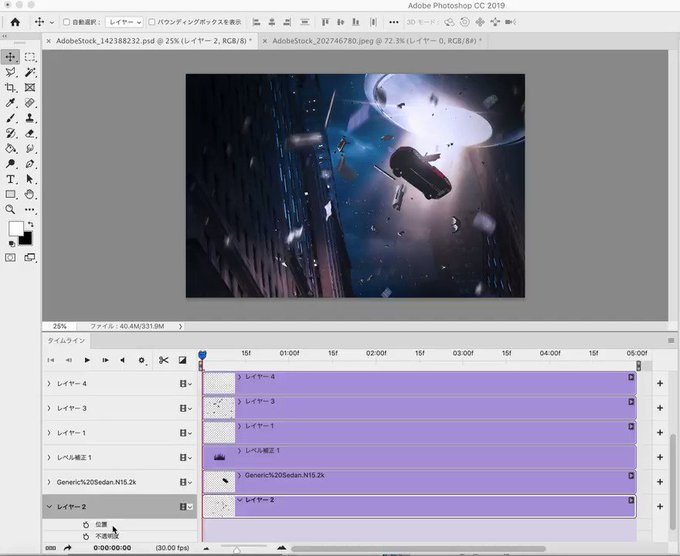The height and width of the screenshot is (556, 680).
Task: Reset default foreground and background colors
Action: tap(12, 243)
